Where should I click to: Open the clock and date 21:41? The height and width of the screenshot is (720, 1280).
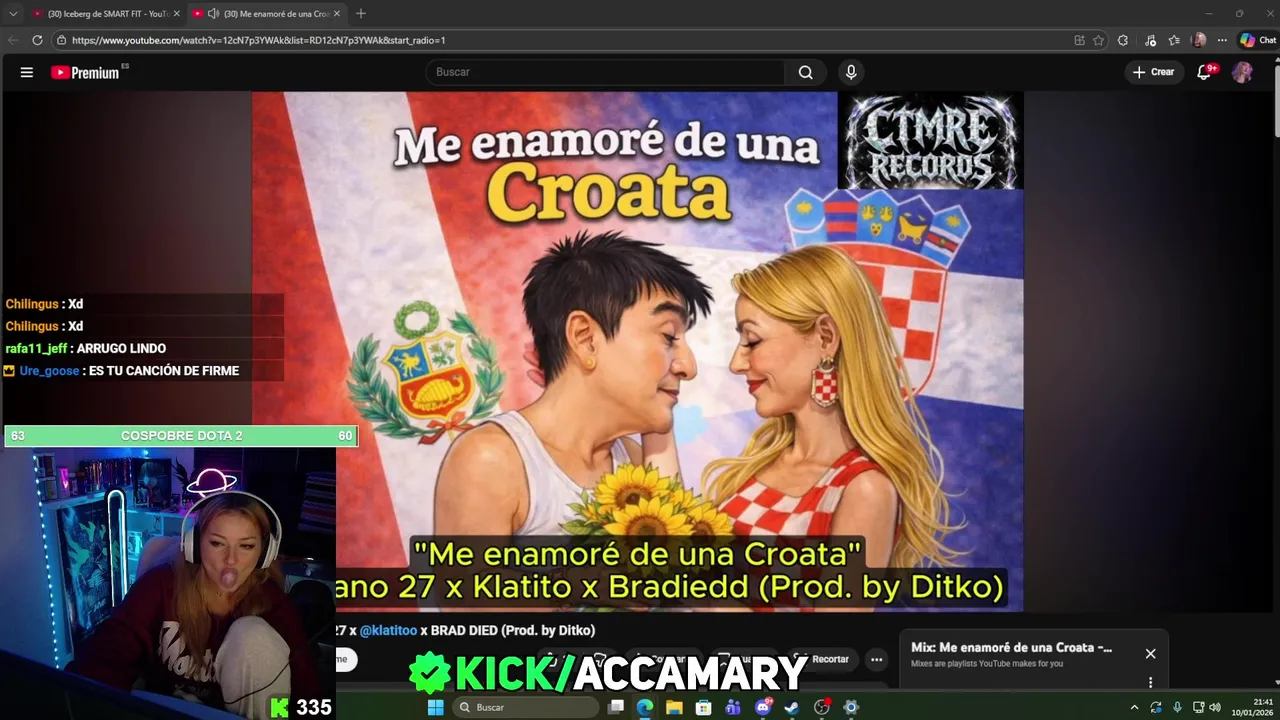click(x=1252, y=707)
